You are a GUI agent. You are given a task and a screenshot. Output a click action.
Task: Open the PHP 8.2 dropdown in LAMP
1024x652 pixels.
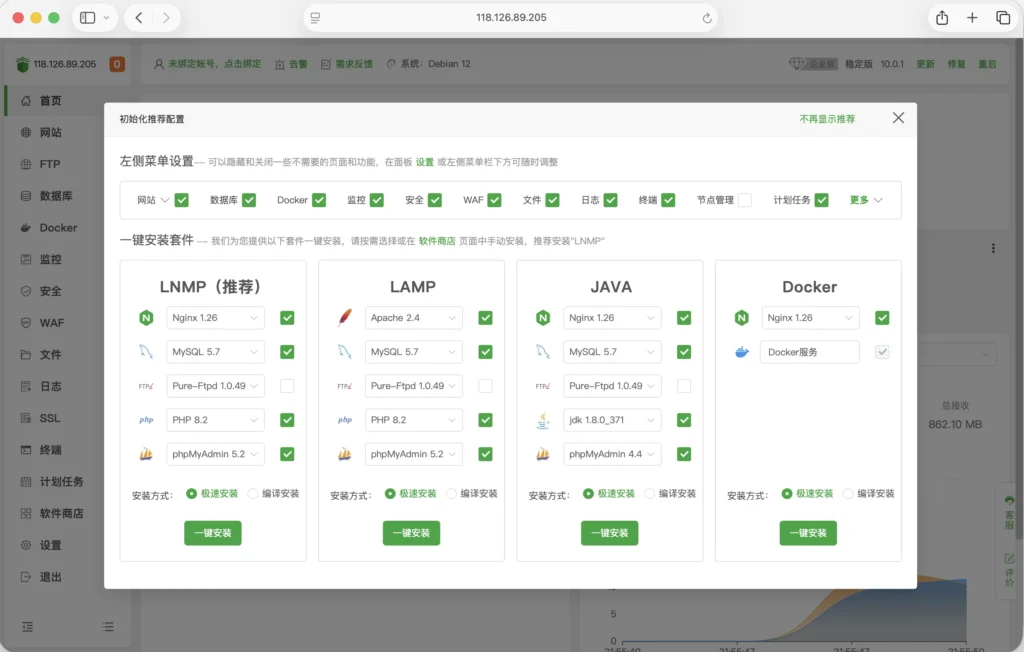[413, 420]
